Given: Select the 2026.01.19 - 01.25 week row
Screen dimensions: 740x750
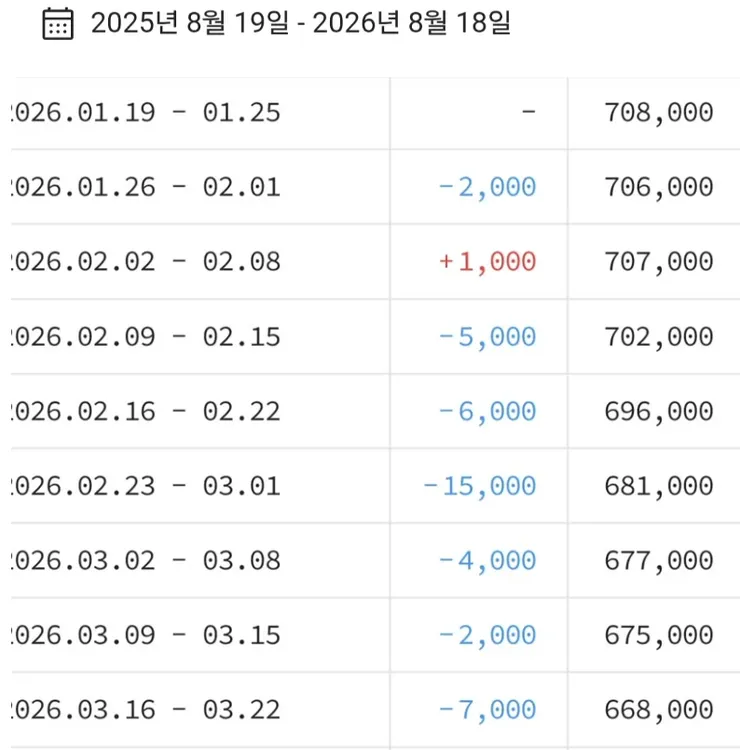Looking at the screenshot, I should point(376,113).
